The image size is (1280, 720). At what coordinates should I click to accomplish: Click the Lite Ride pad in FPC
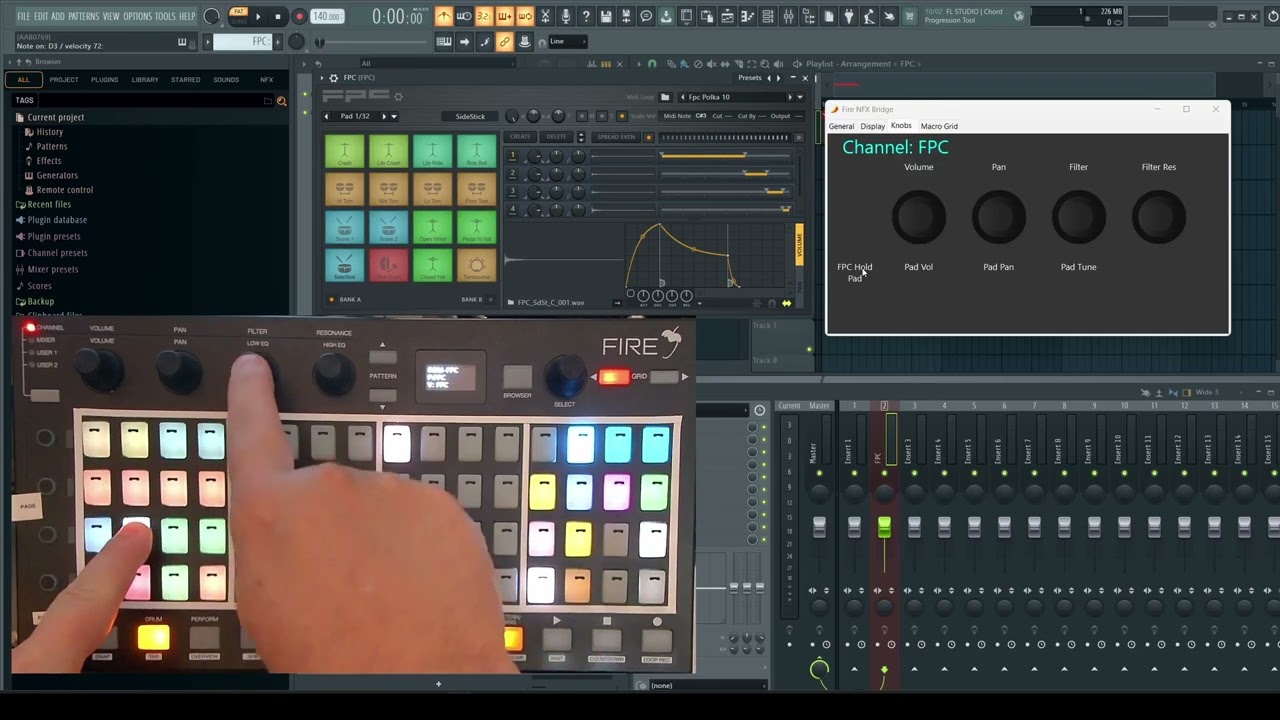point(432,150)
